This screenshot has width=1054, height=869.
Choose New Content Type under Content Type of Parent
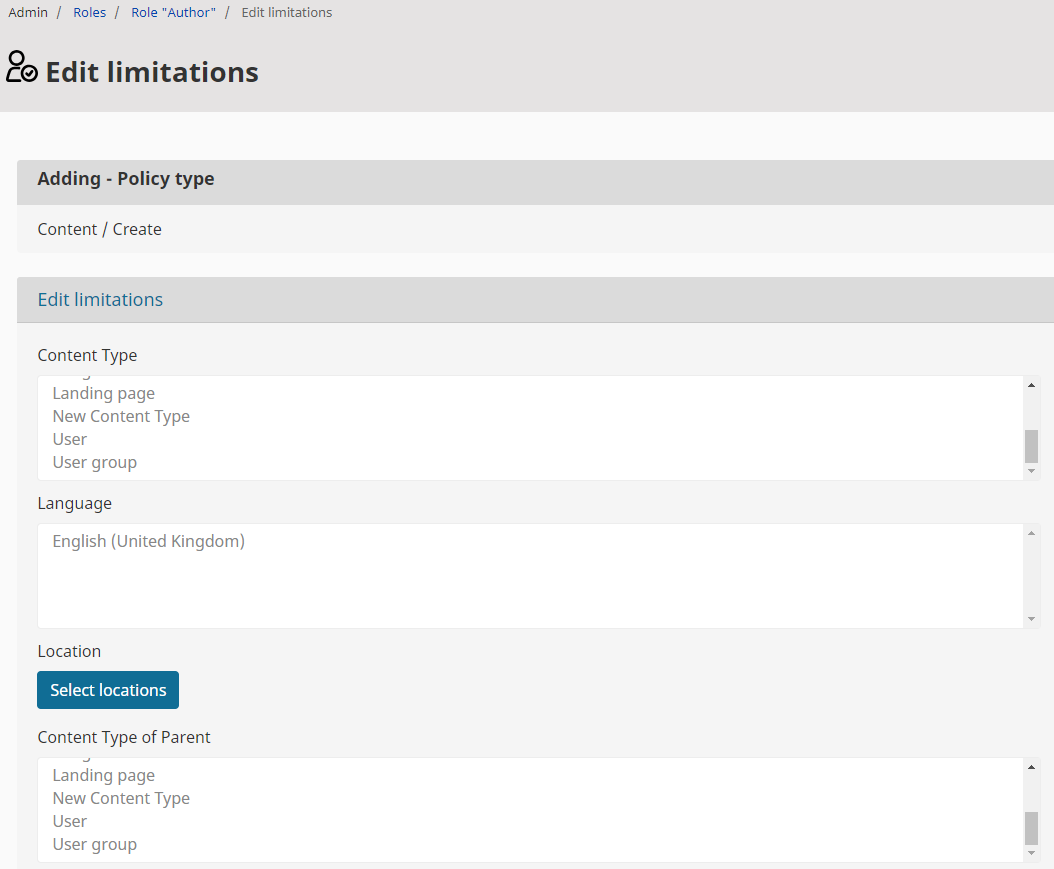click(x=121, y=799)
